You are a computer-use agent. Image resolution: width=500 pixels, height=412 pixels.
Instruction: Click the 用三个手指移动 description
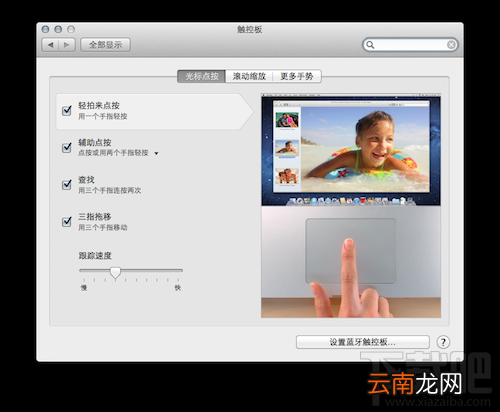pyautogui.click(x=103, y=227)
